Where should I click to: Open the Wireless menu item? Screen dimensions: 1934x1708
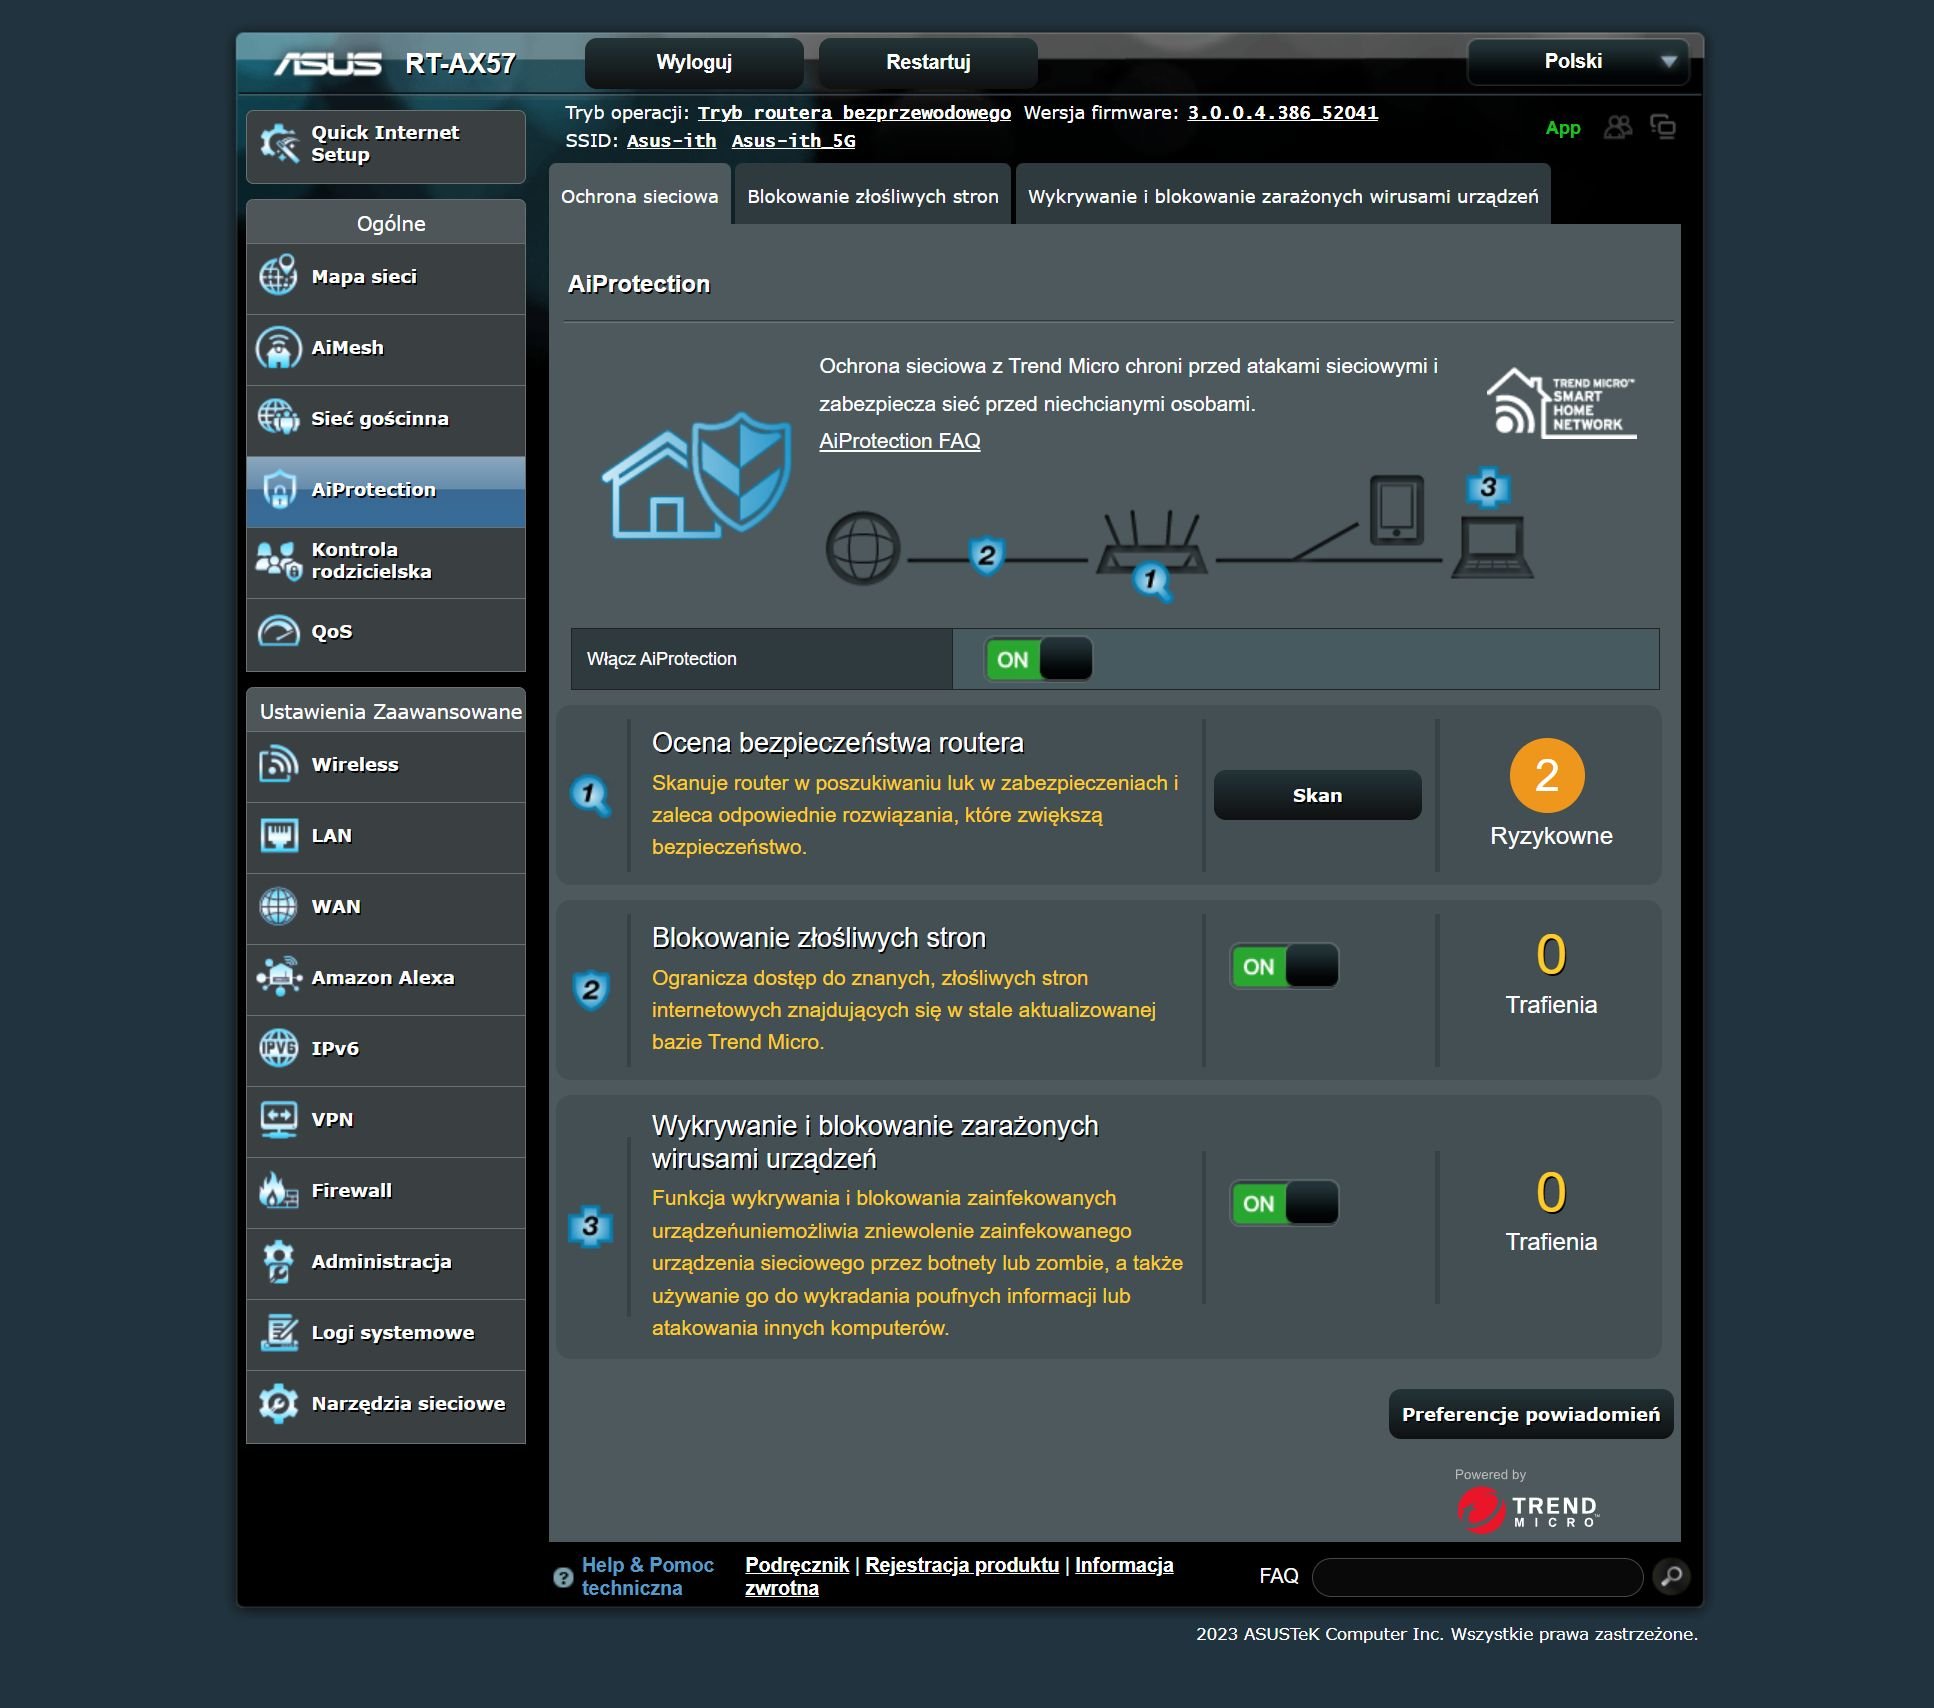(x=386, y=765)
